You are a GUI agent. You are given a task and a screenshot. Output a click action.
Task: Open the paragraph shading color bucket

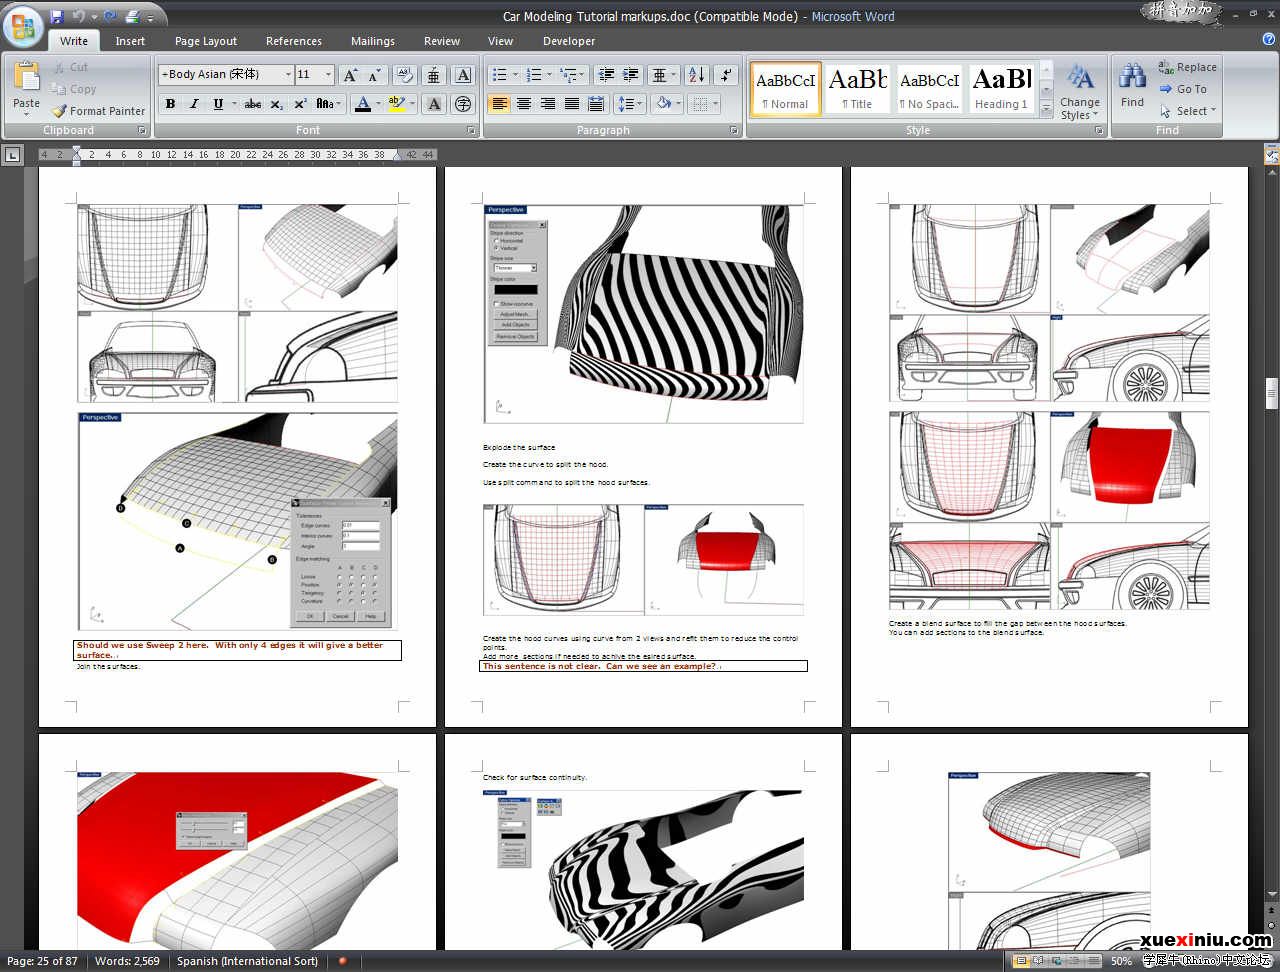click(x=664, y=104)
